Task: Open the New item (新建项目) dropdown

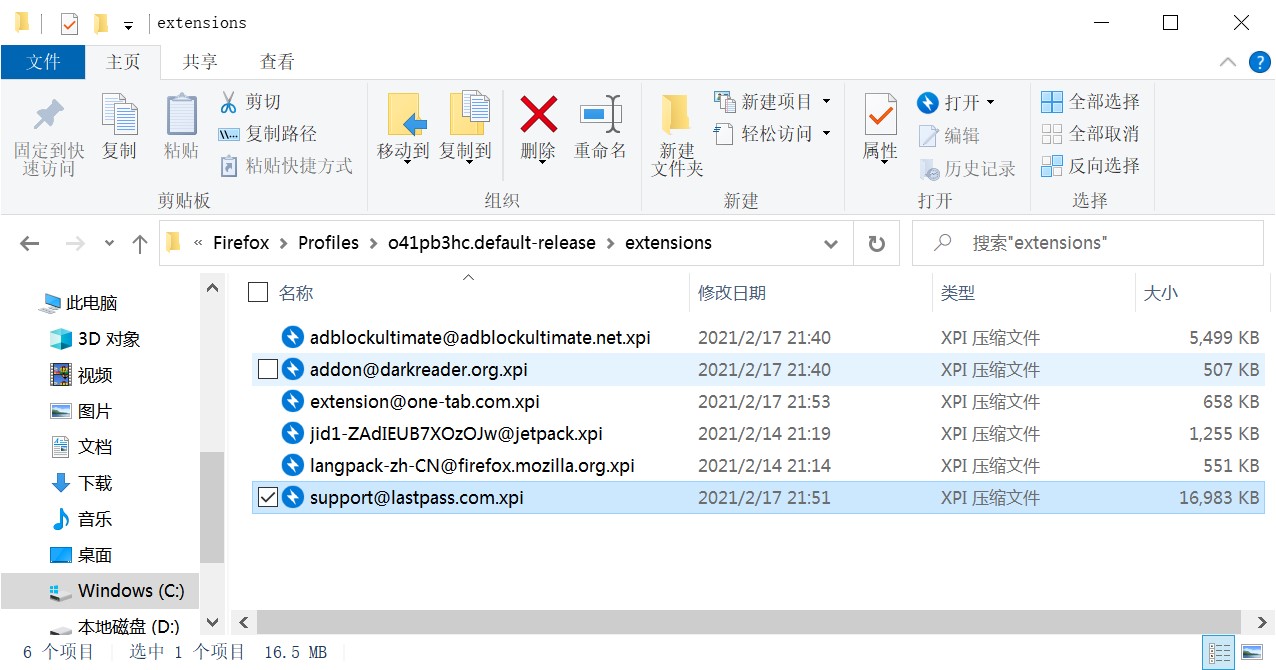Action: click(x=827, y=102)
